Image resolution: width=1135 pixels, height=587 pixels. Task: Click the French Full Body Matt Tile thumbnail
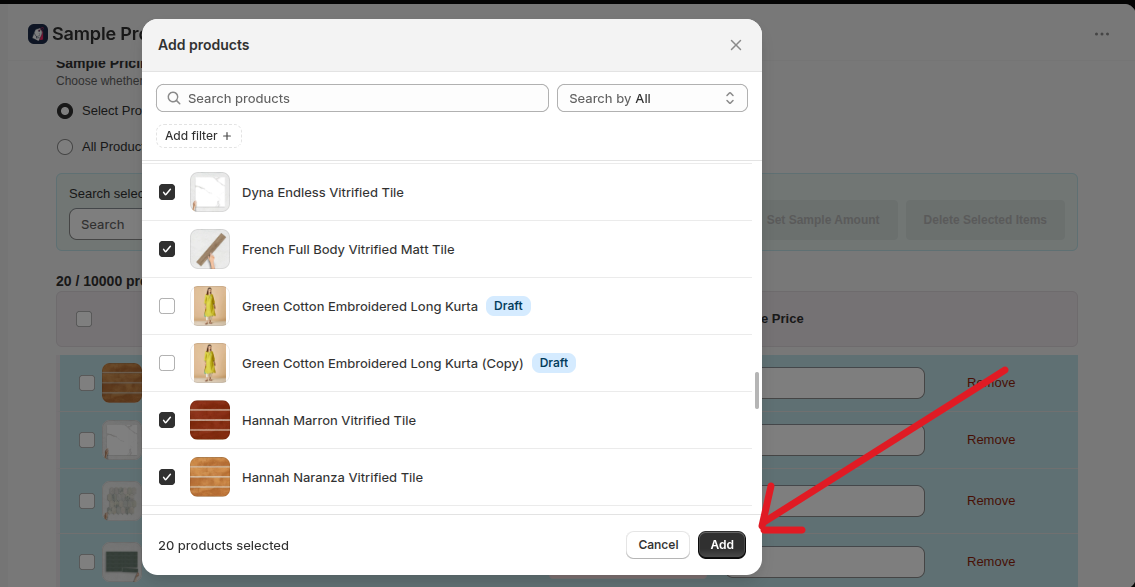[x=210, y=249]
